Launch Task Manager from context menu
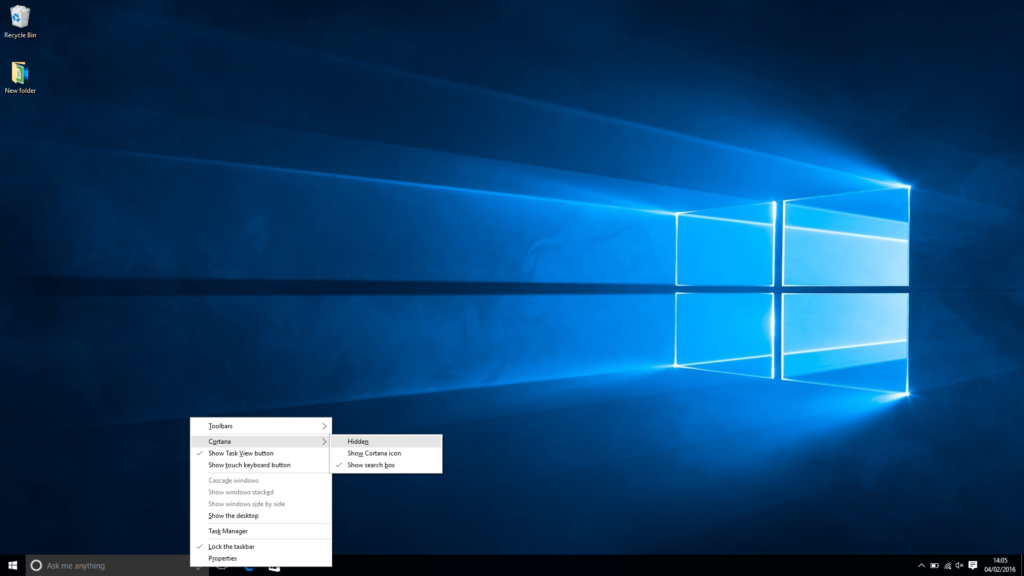The height and width of the screenshot is (576, 1024). click(261, 531)
